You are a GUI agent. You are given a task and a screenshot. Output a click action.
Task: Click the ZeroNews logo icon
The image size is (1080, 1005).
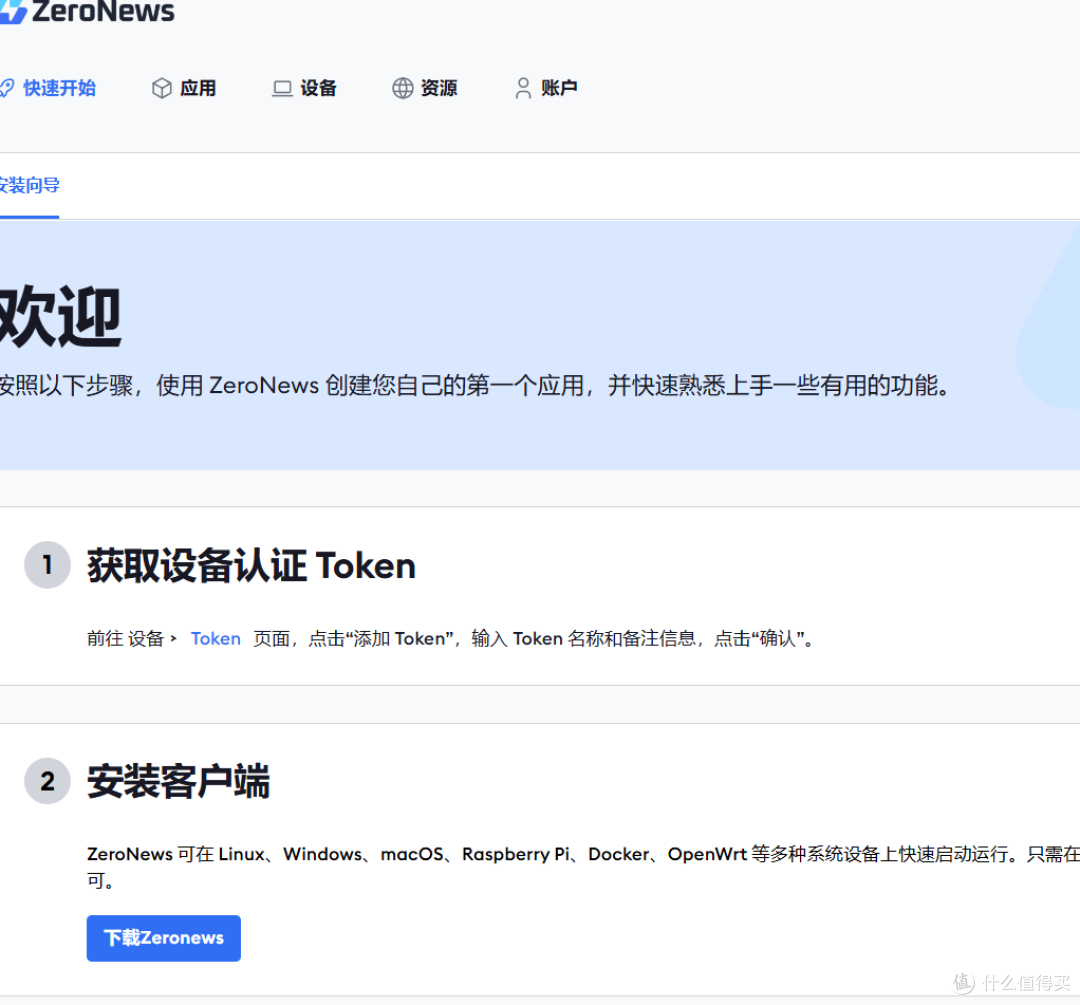(x=12, y=10)
